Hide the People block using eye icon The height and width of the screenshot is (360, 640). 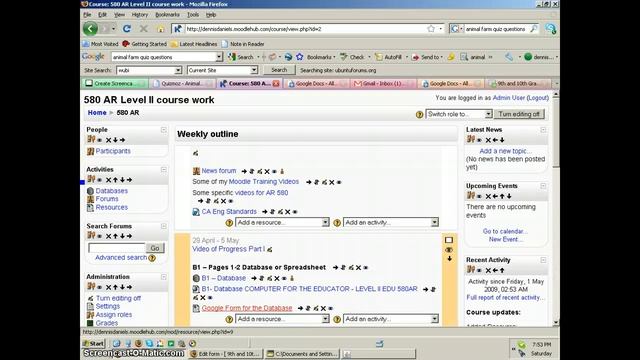pyautogui.click(x=100, y=140)
